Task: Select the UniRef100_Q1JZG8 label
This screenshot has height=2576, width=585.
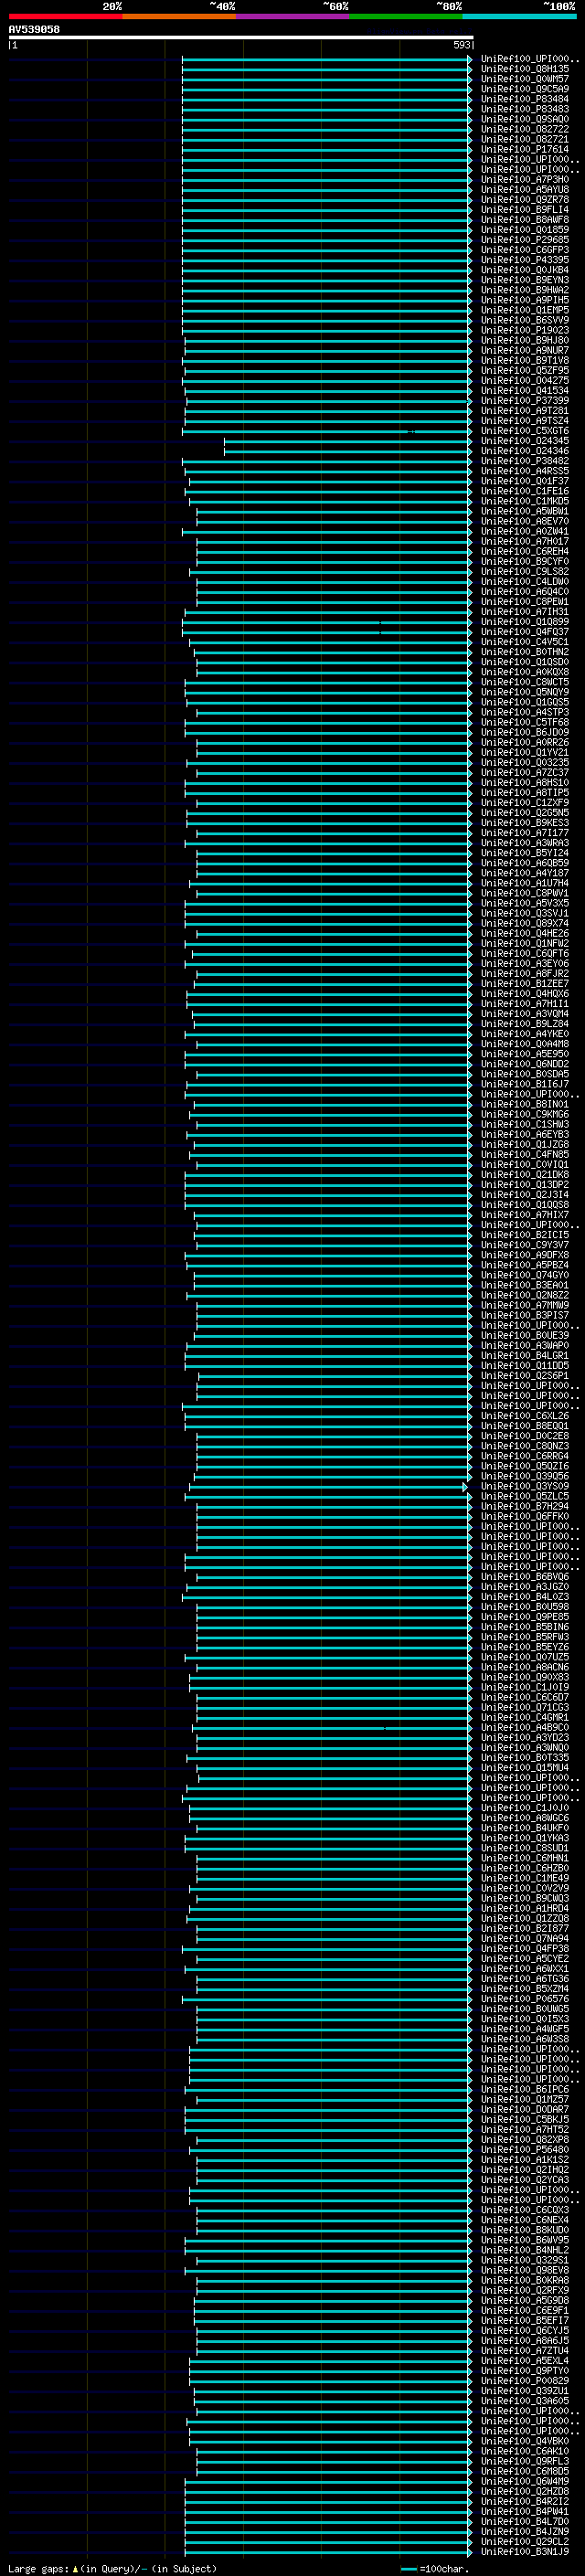Action: point(525,1144)
